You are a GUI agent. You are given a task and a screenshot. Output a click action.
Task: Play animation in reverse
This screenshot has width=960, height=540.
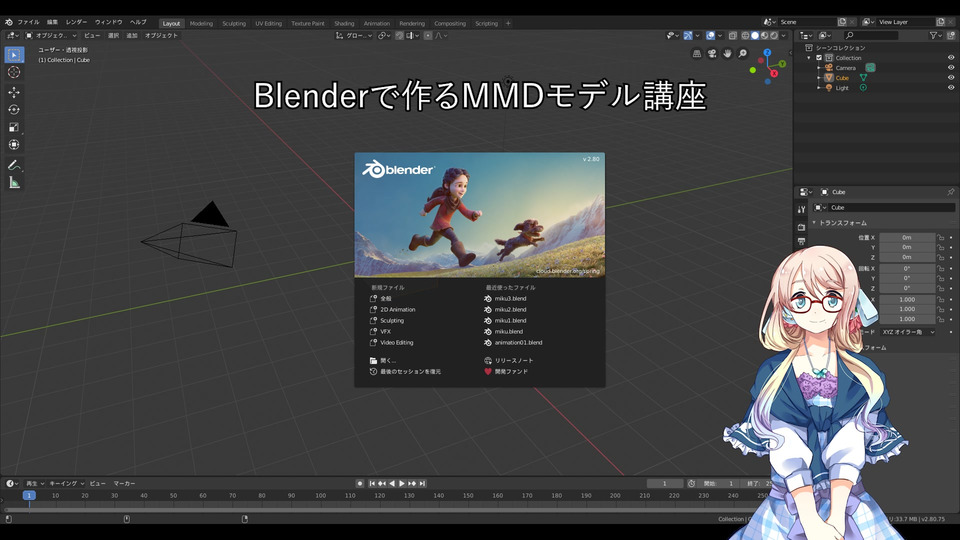tap(392, 484)
